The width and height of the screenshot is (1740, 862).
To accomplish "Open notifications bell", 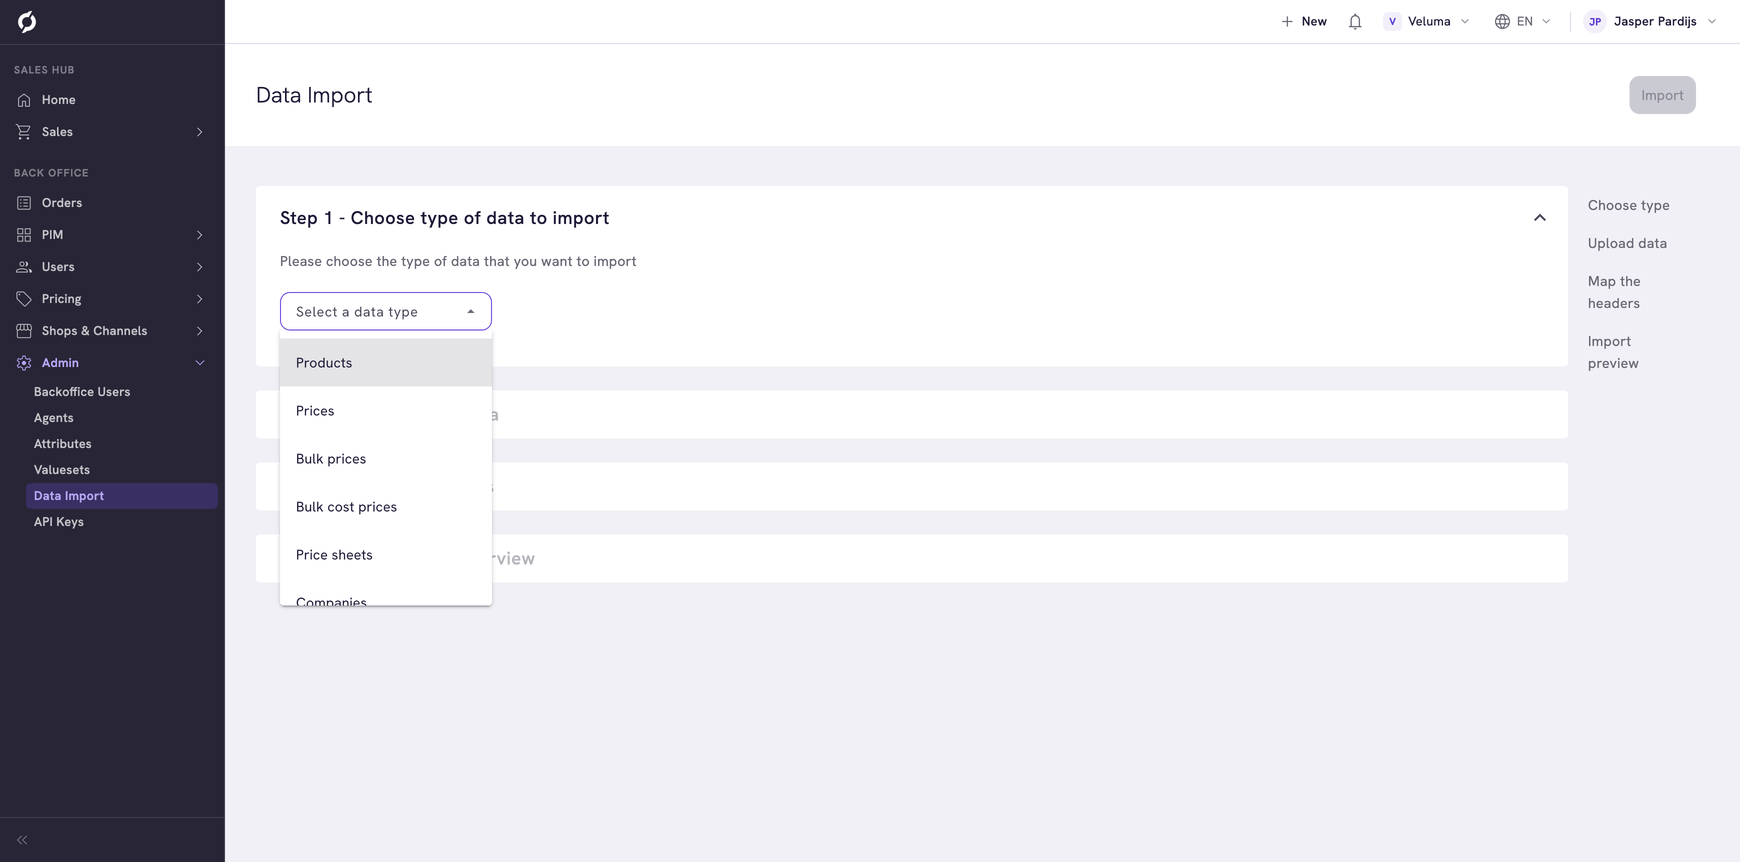I will (1355, 21).
